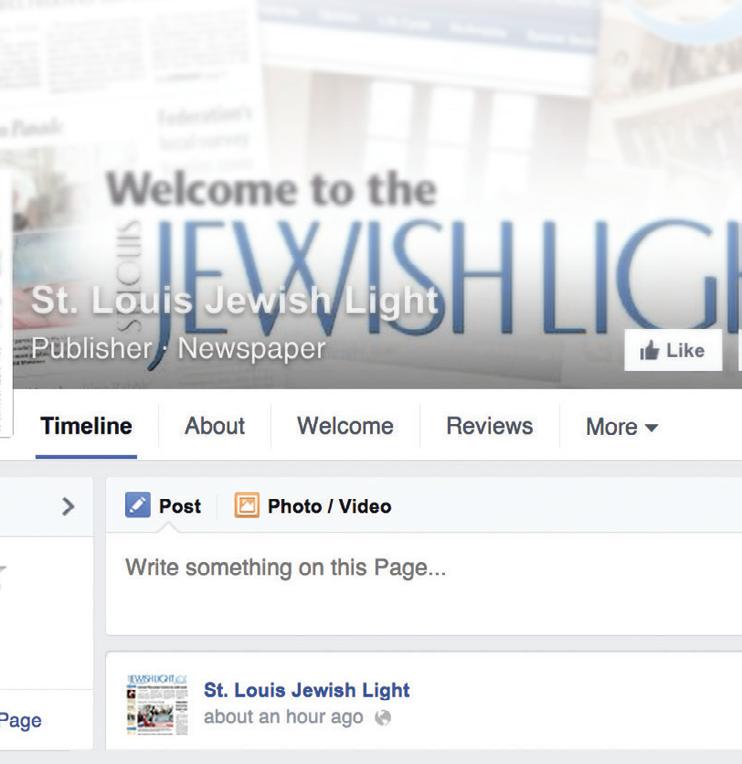Choose the Photo / Video composer option
Screen dimensions: 742x764
[313, 506]
